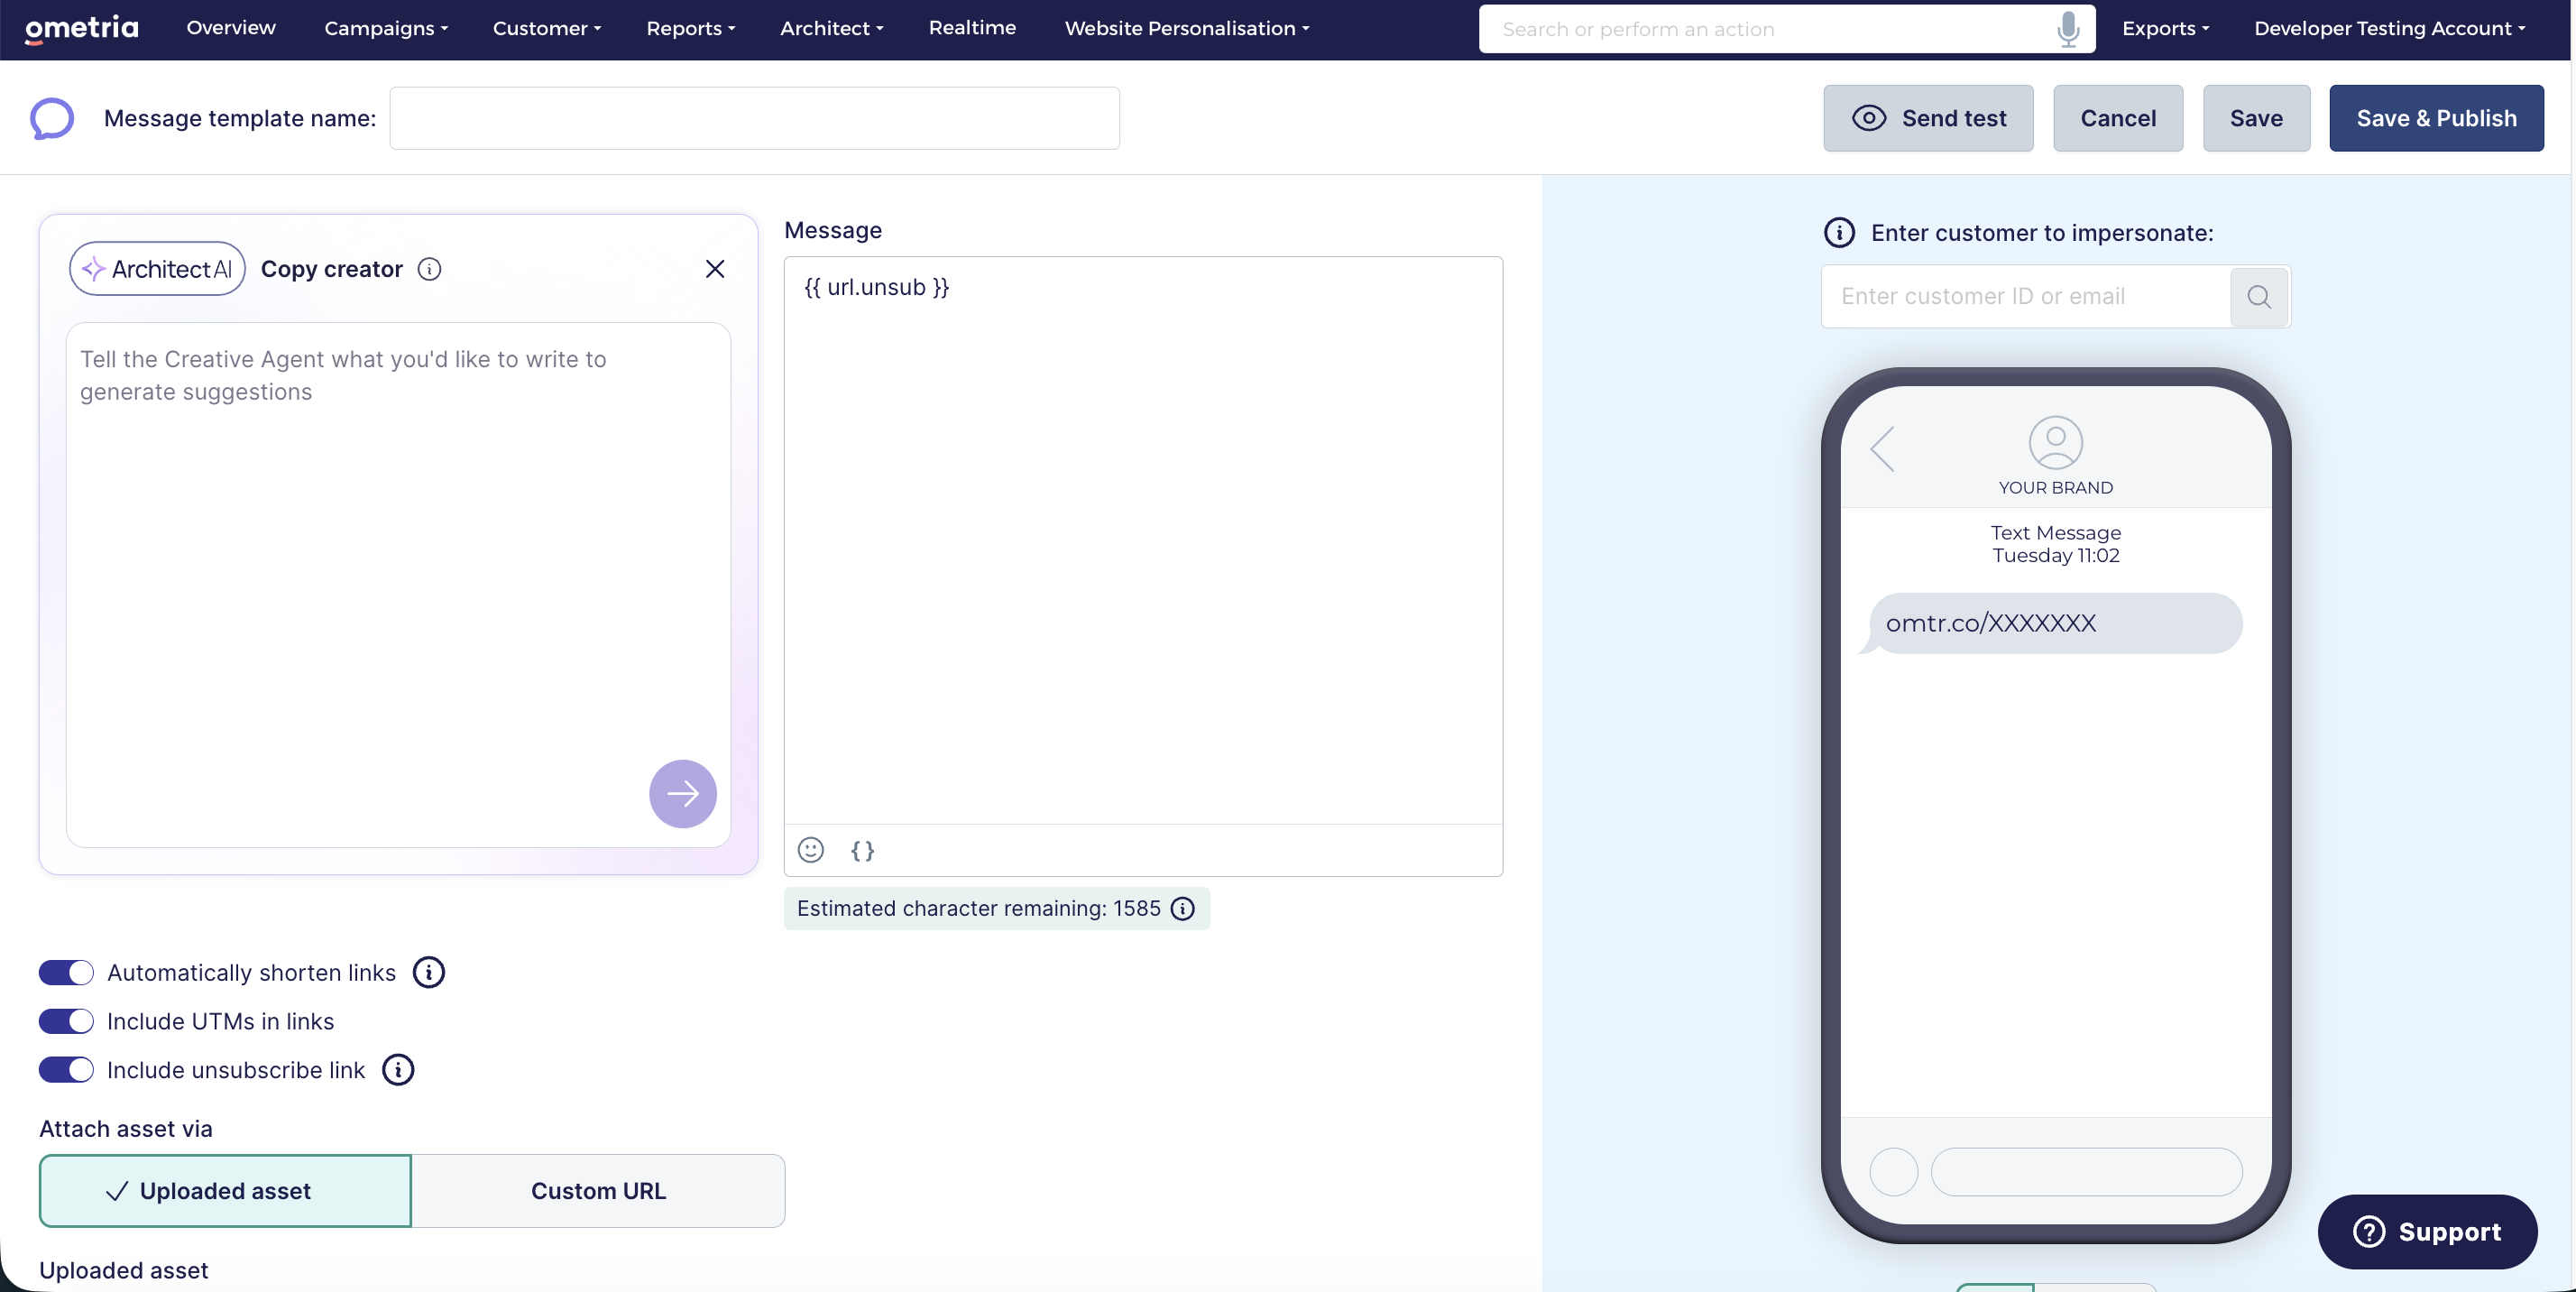Click the info icon for Automatically shorten links
Viewport: 2576px width, 1292px height.
point(429,972)
